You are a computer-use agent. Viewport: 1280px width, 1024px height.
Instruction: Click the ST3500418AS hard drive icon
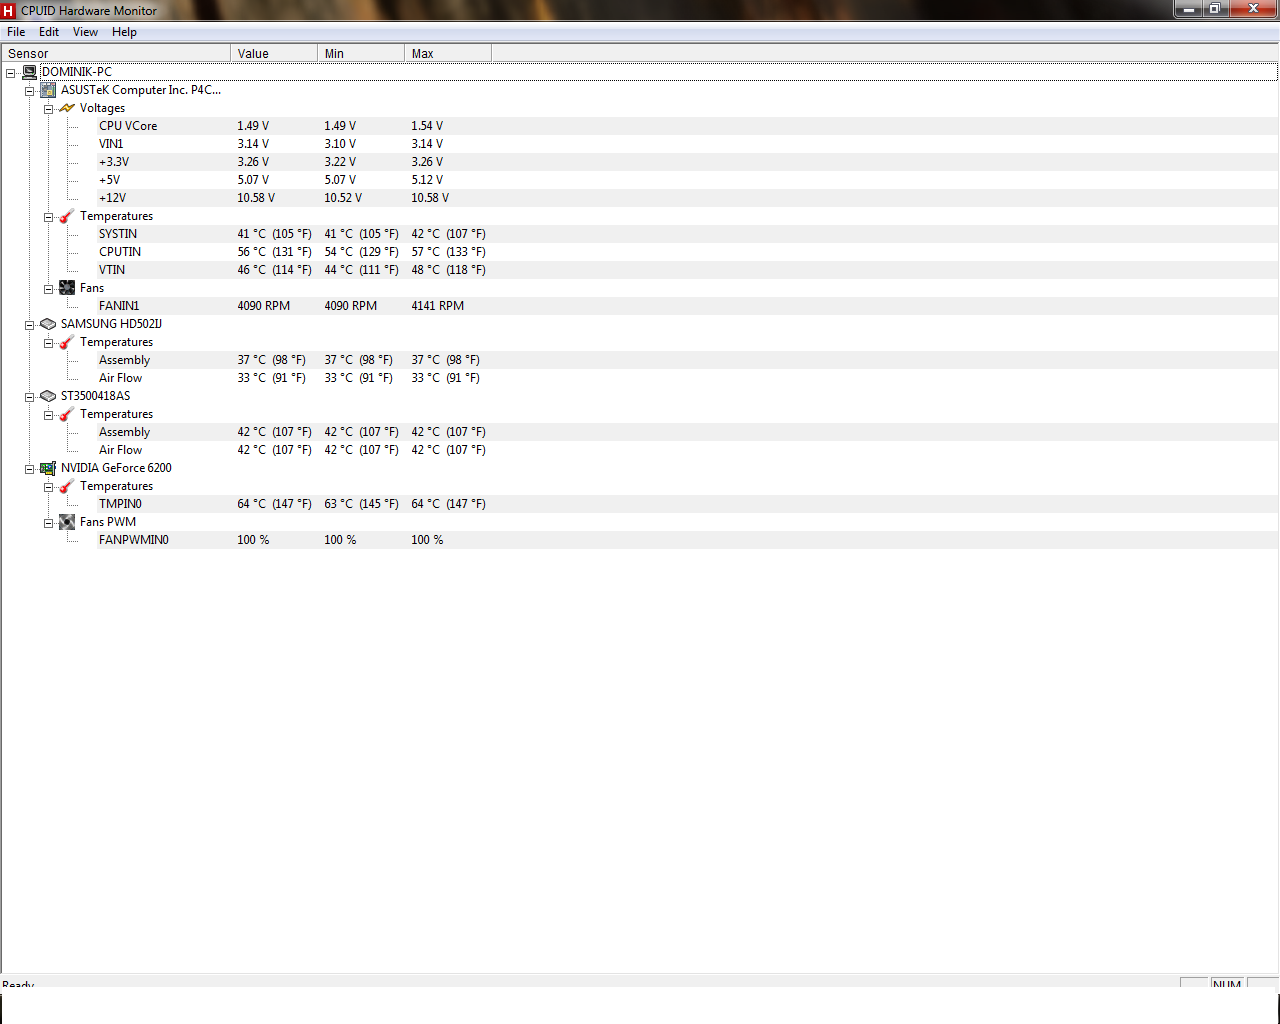pyautogui.click(x=48, y=396)
